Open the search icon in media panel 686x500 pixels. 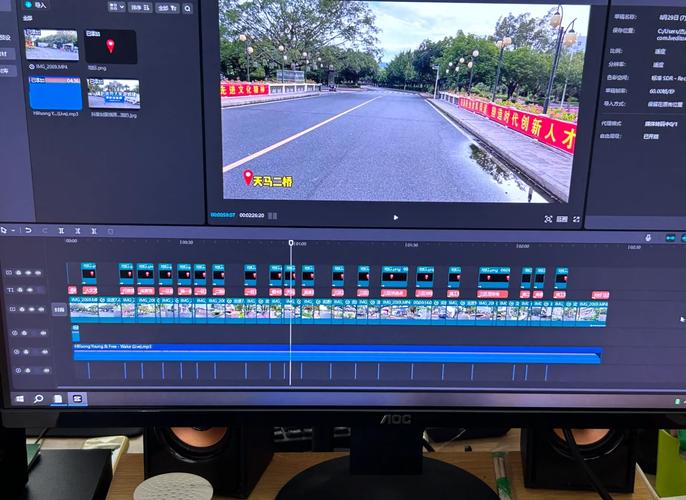click(x=187, y=8)
